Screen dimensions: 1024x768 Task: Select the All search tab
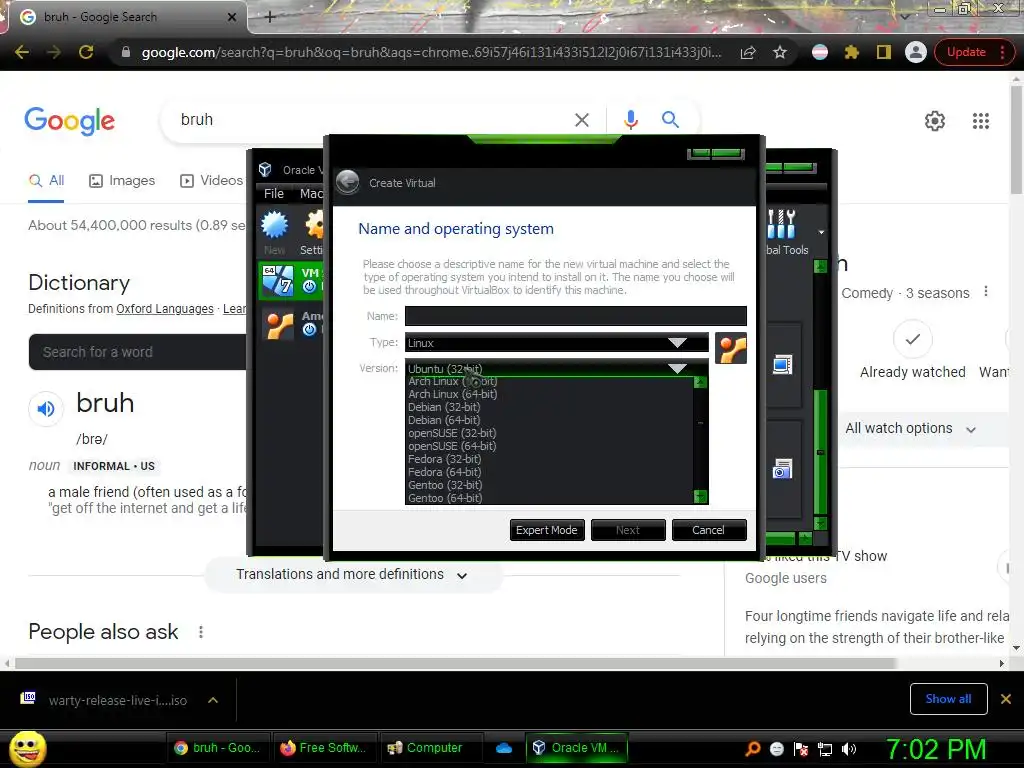click(x=46, y=180)
